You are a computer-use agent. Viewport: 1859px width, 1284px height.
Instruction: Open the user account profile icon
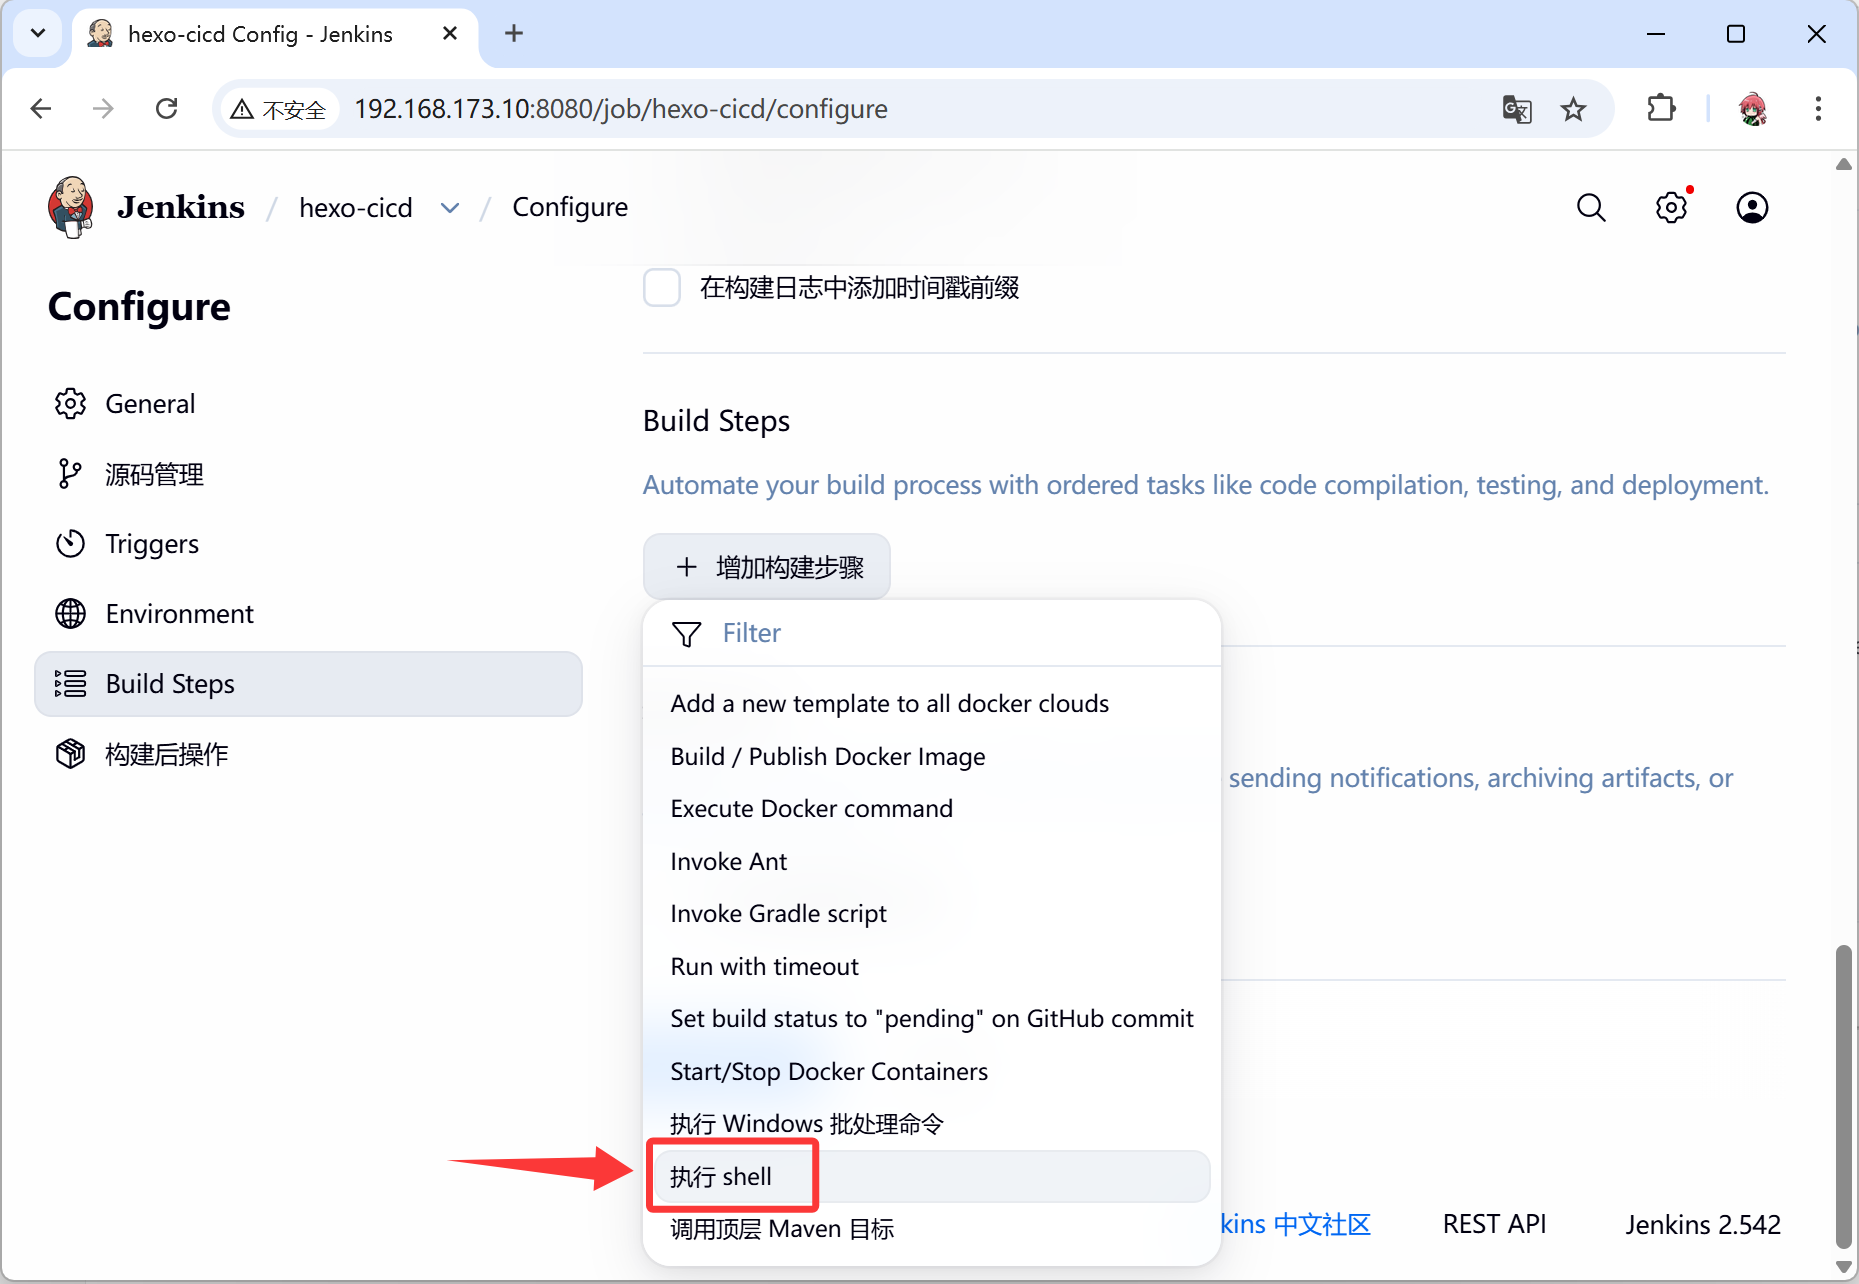pos(1751,207)
